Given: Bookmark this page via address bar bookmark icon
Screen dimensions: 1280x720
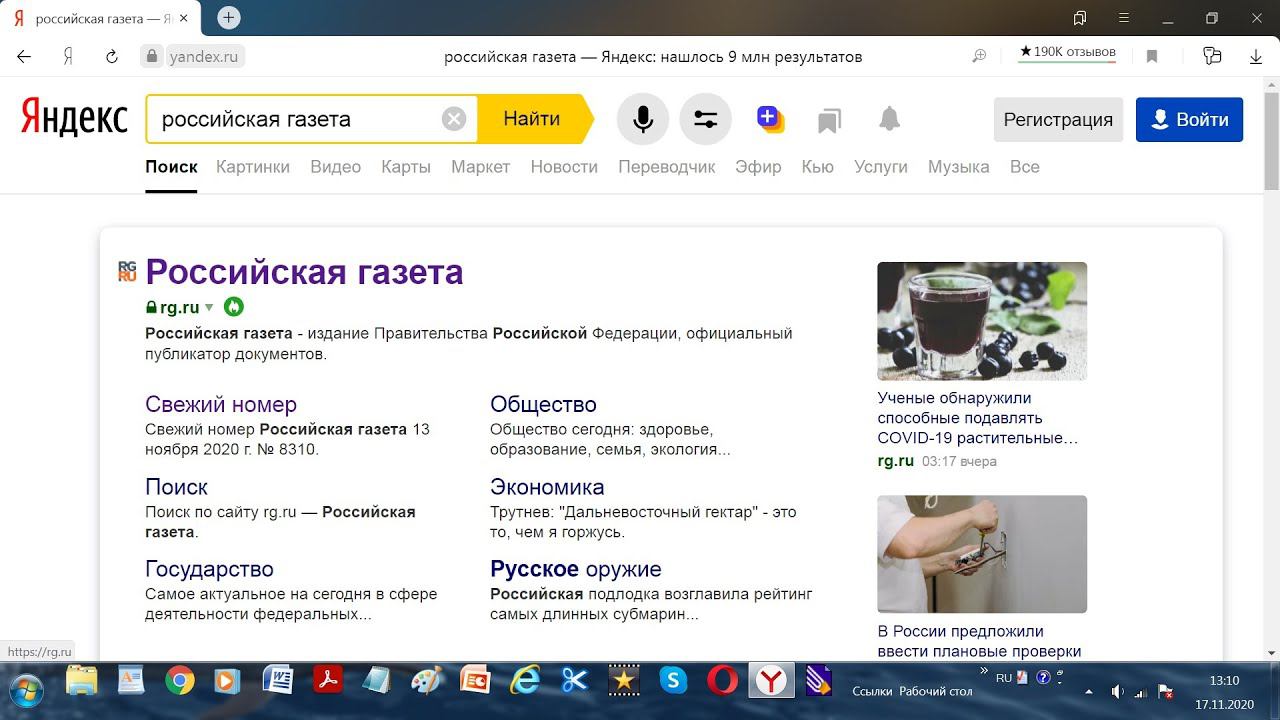Looking at the screenshot, I should (x=1152, y=57).
